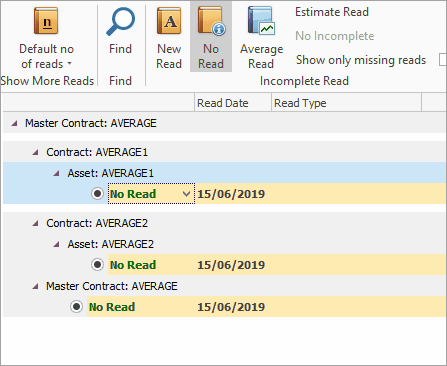Select Asset: AVERAGE2 label
Image resolution: width=447 pixels, height=366 pixels.
point(111,244)
